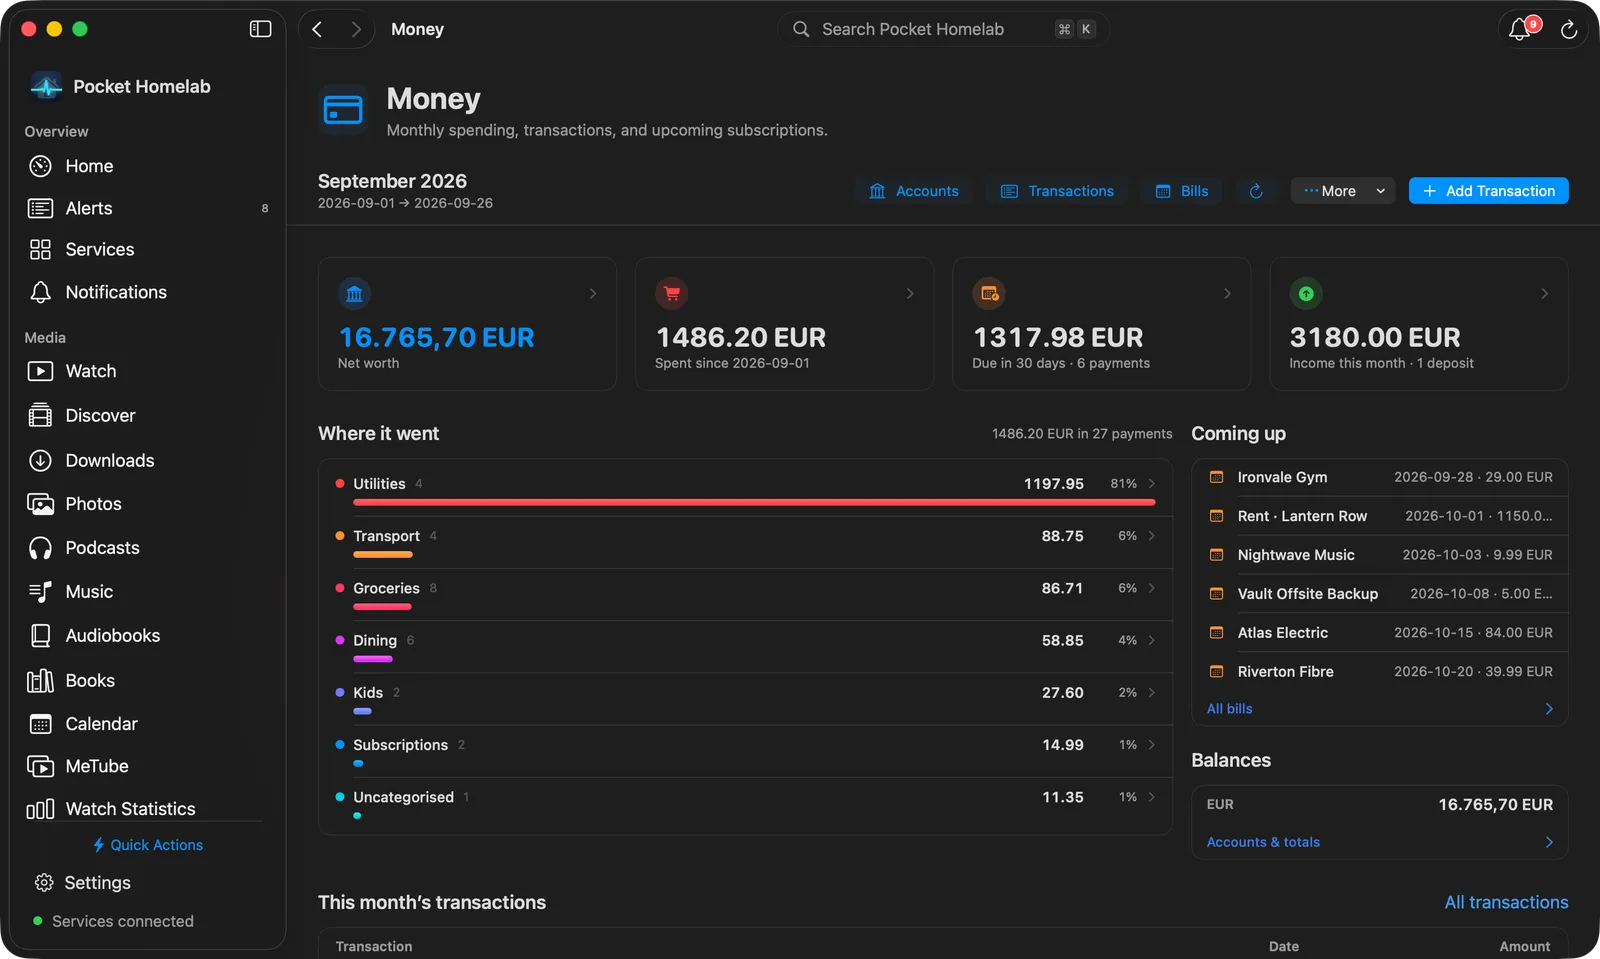1600x959 pixels.
Task: Go forward with the right arrow
Action: pos(356,29)
